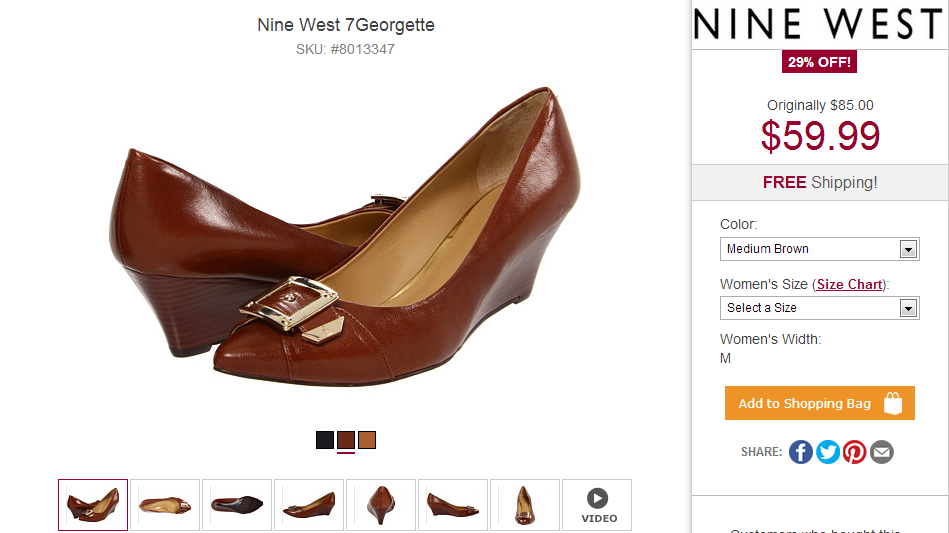
Task: Click the main shoe product image
Action: (345, 237)
